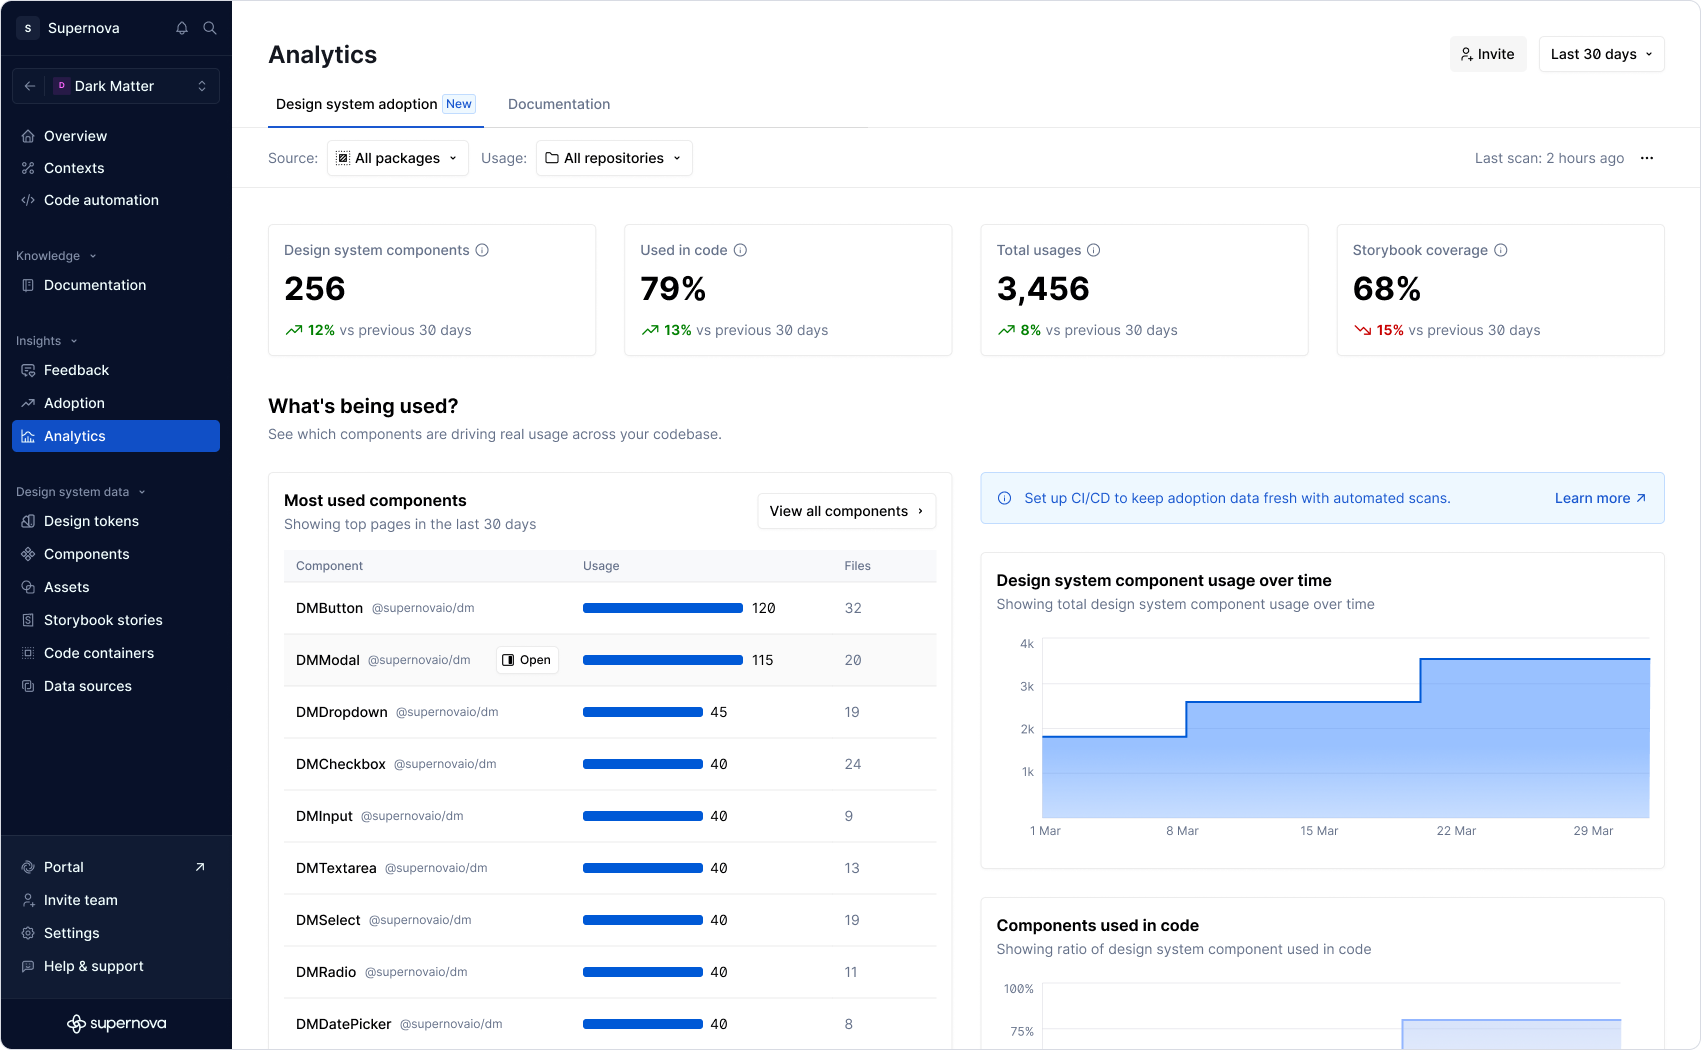Click the Storybook stories icon
This screenshot has height=1050, width=1701.
pyautogui.click(x=28, y=620)
